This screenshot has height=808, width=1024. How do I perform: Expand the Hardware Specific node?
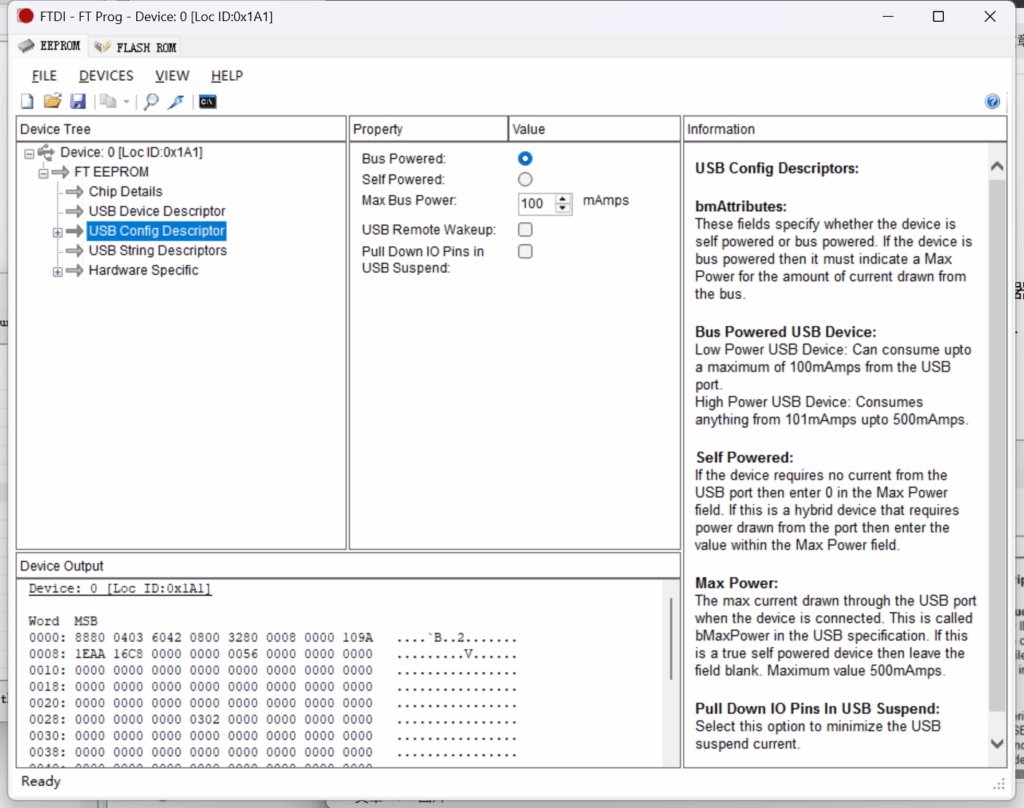pos(57,271)
